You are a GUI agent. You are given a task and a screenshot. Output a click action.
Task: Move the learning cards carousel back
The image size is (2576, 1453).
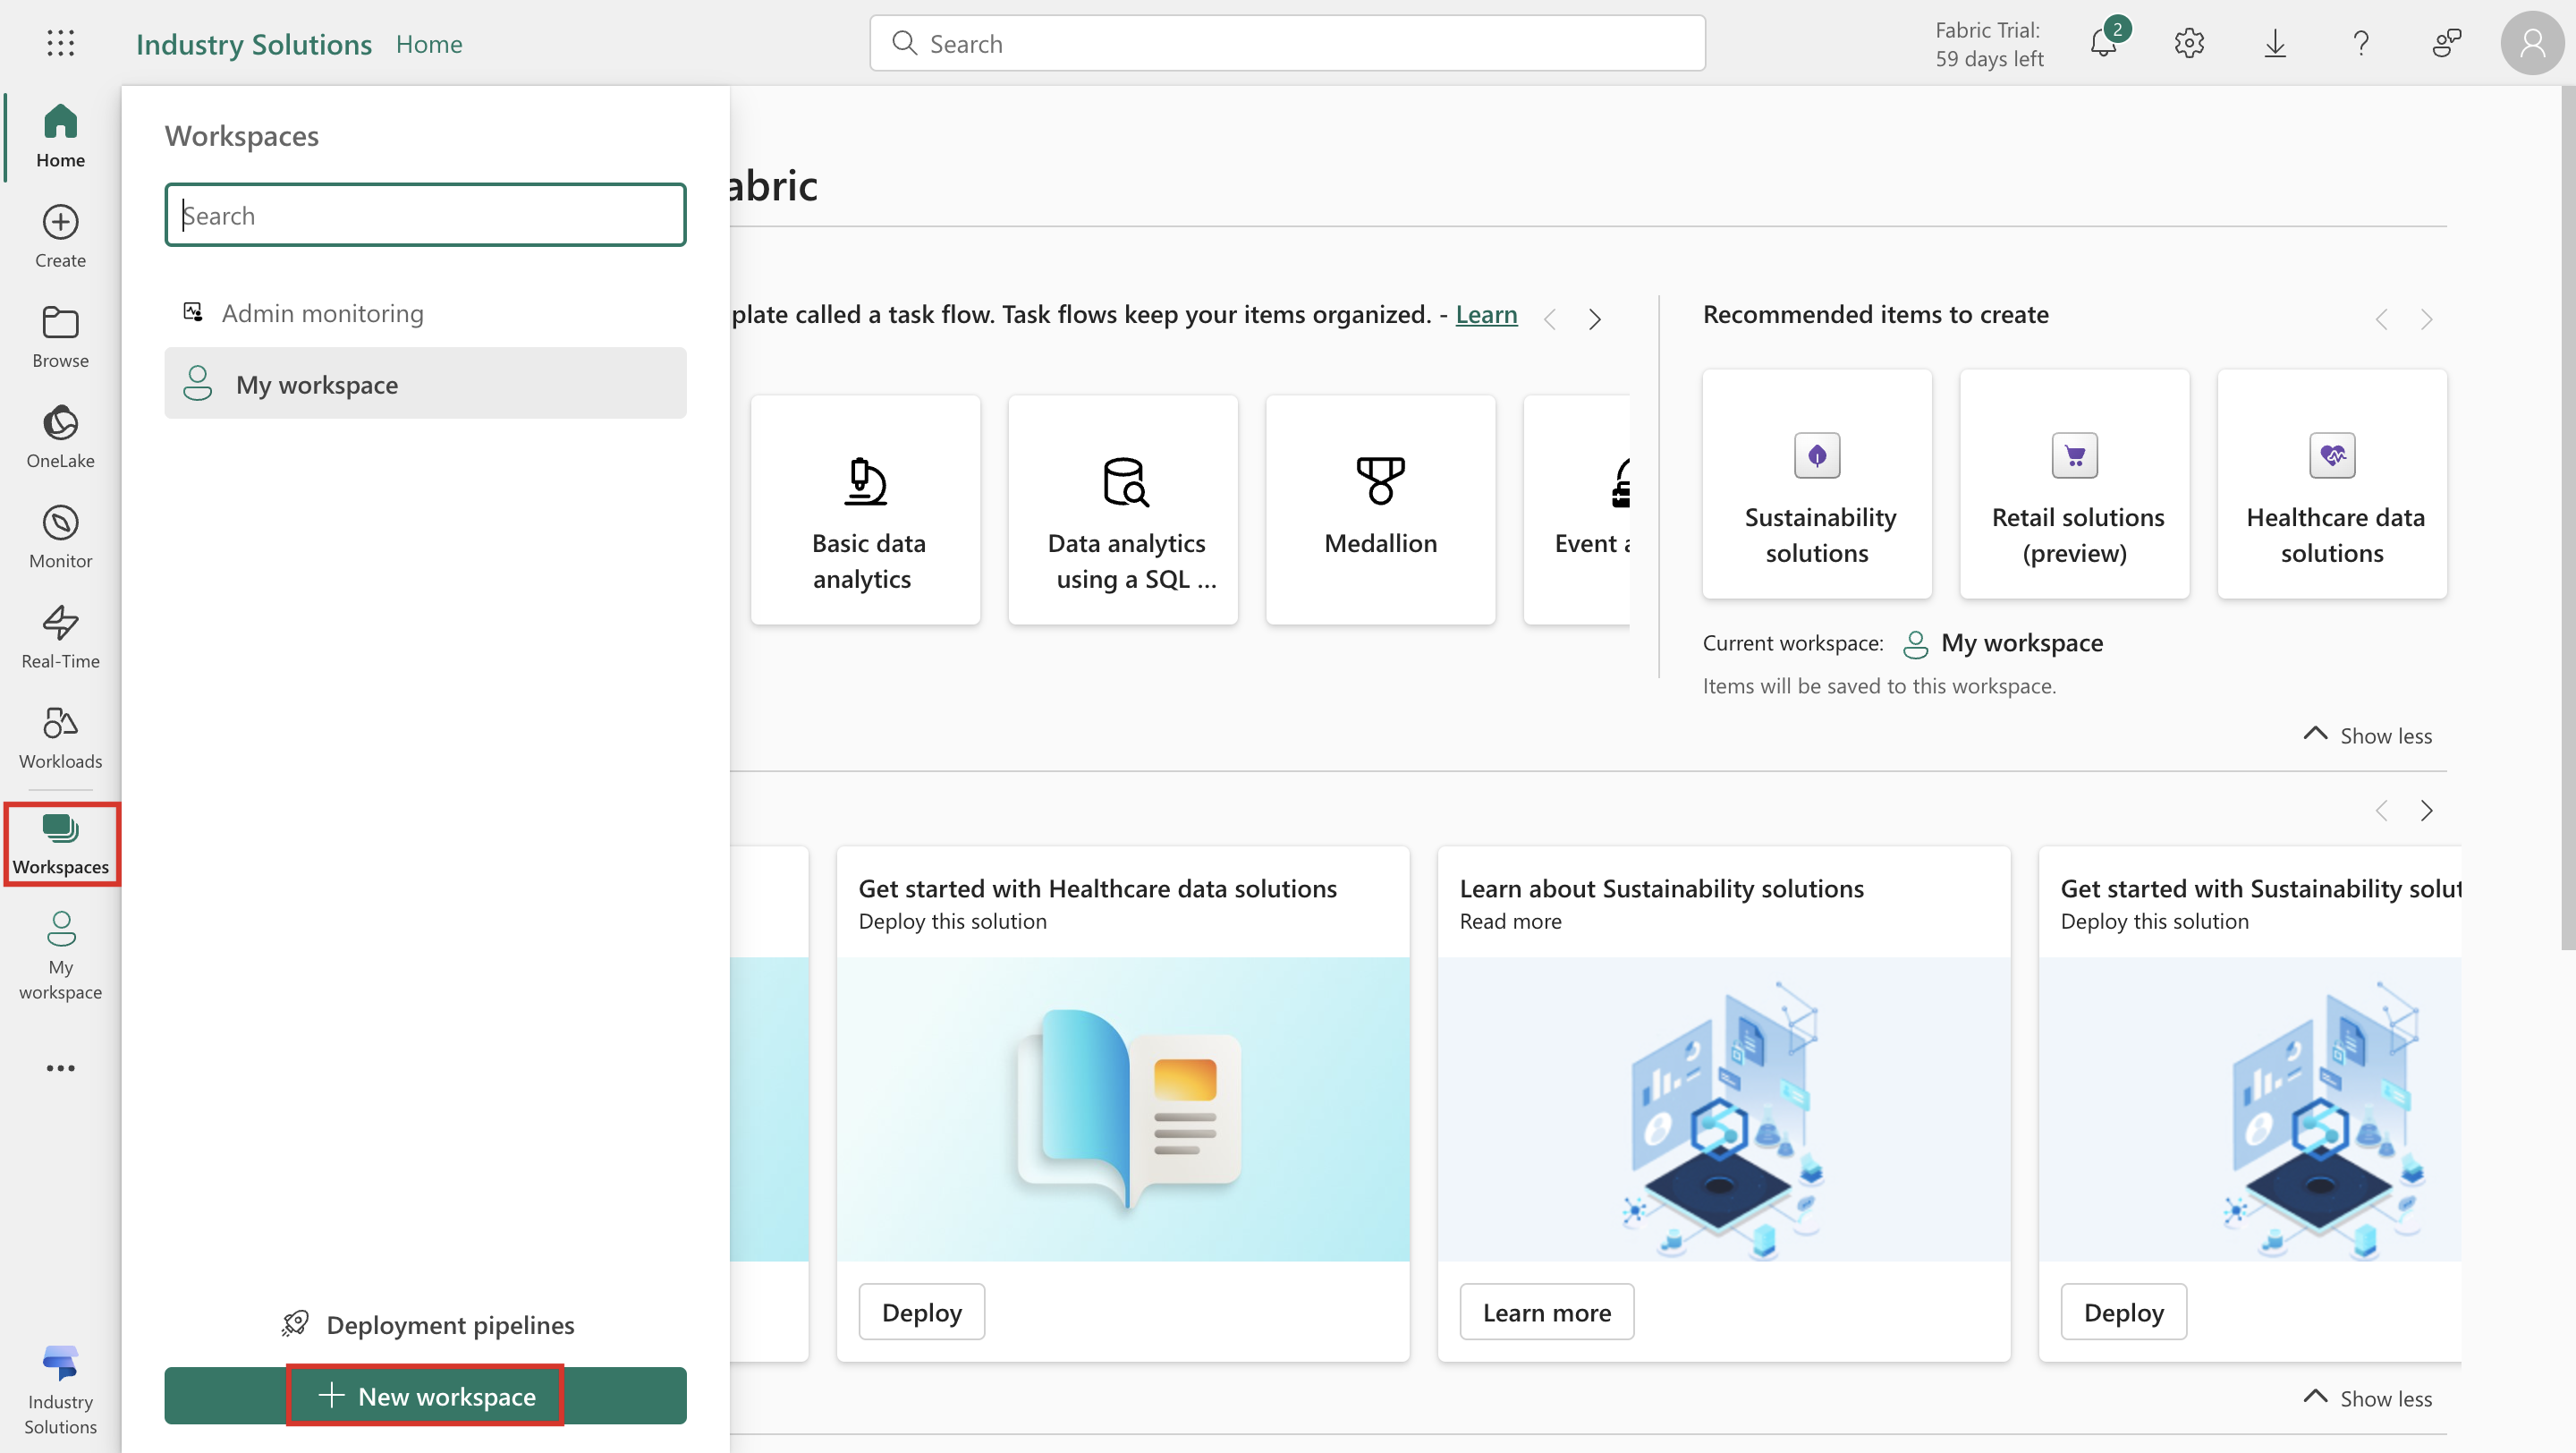(2382, 810)
